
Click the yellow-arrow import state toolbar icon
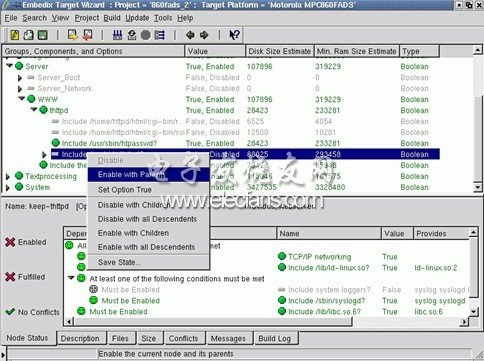[72, 35]
